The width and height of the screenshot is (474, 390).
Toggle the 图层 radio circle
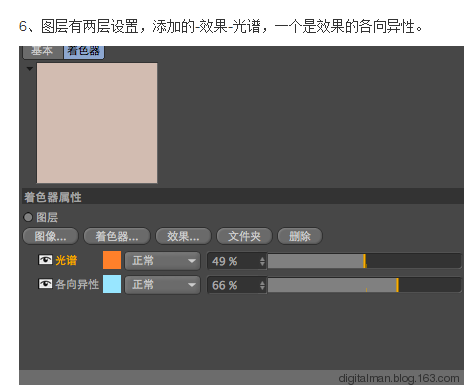[28, 217]
